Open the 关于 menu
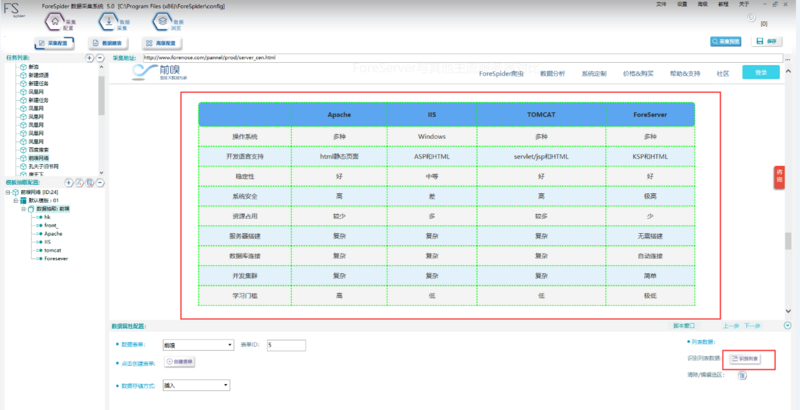The height and width of the screenshot is (410, 800). click(x=744, y=4)
